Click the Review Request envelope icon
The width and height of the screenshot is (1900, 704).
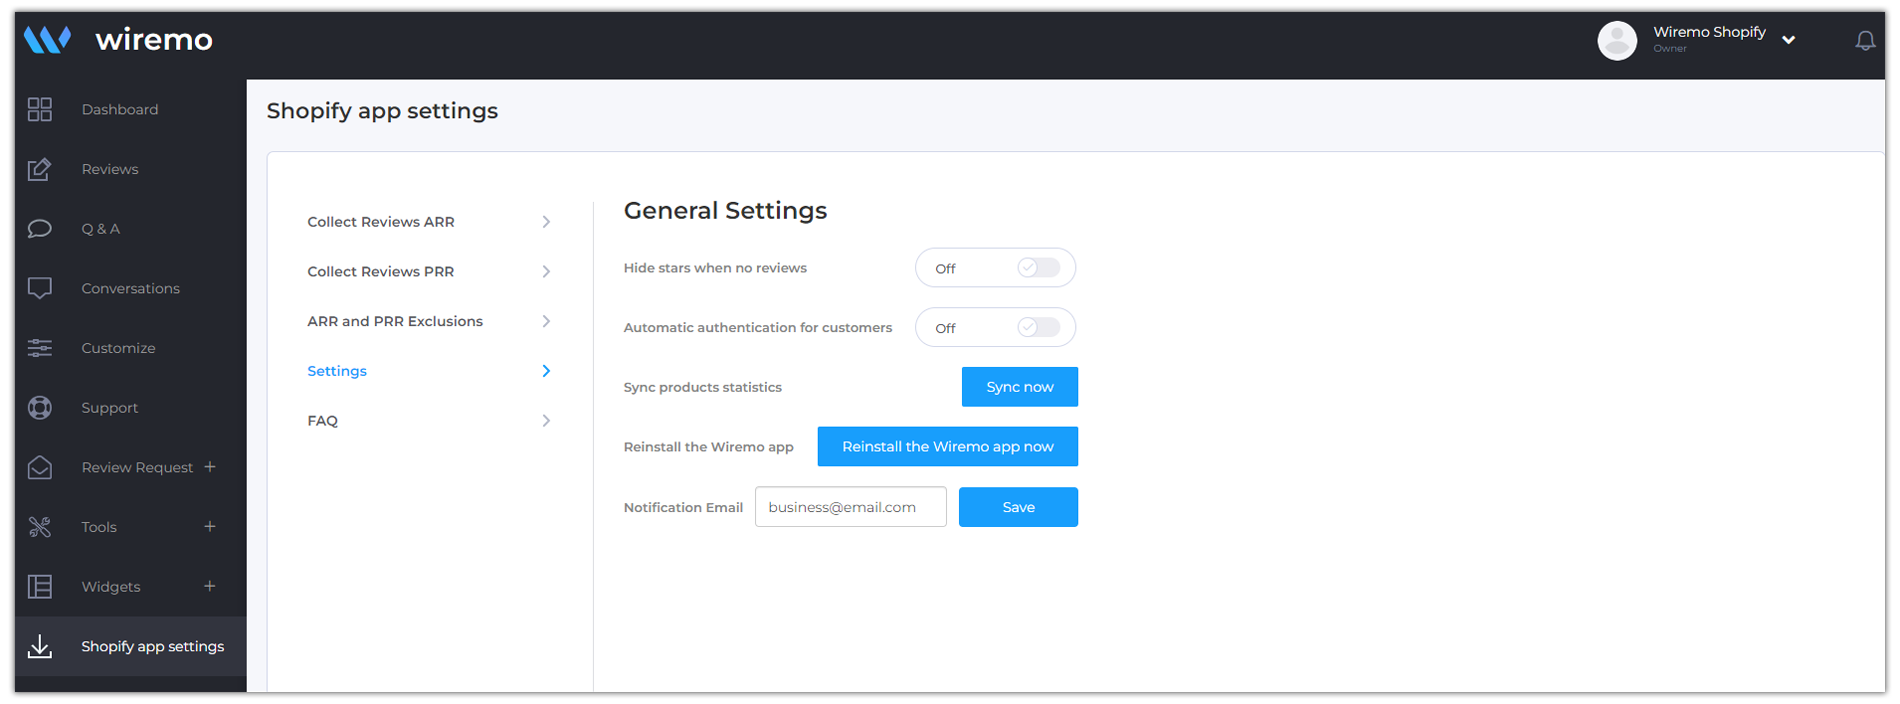pyautogui.click(x=40, y=467)
